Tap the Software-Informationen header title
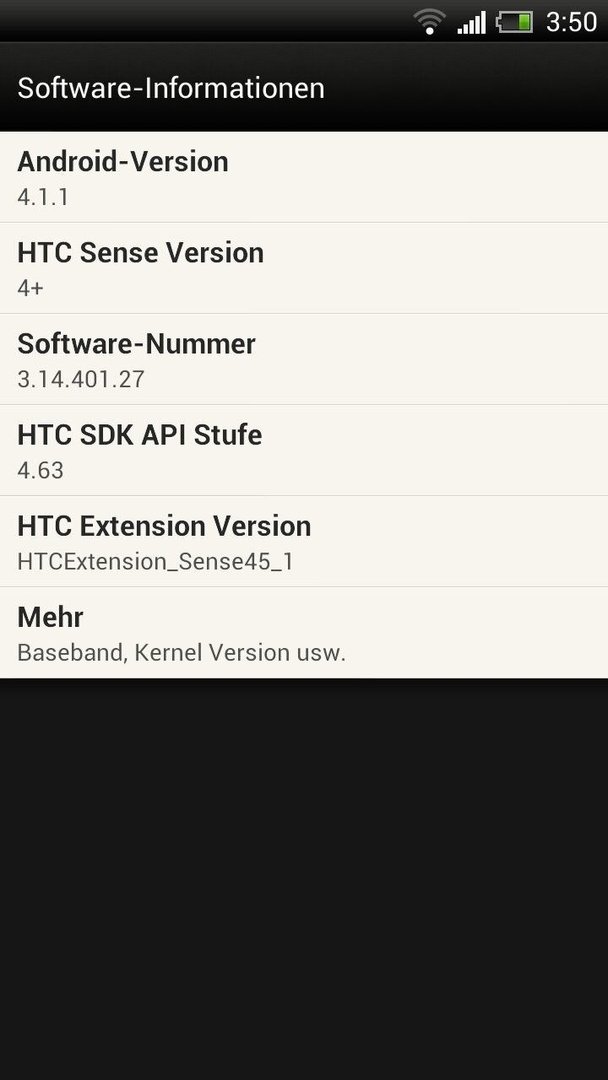Viewport: 608px width, 1080px height. (x=171, y=88)
